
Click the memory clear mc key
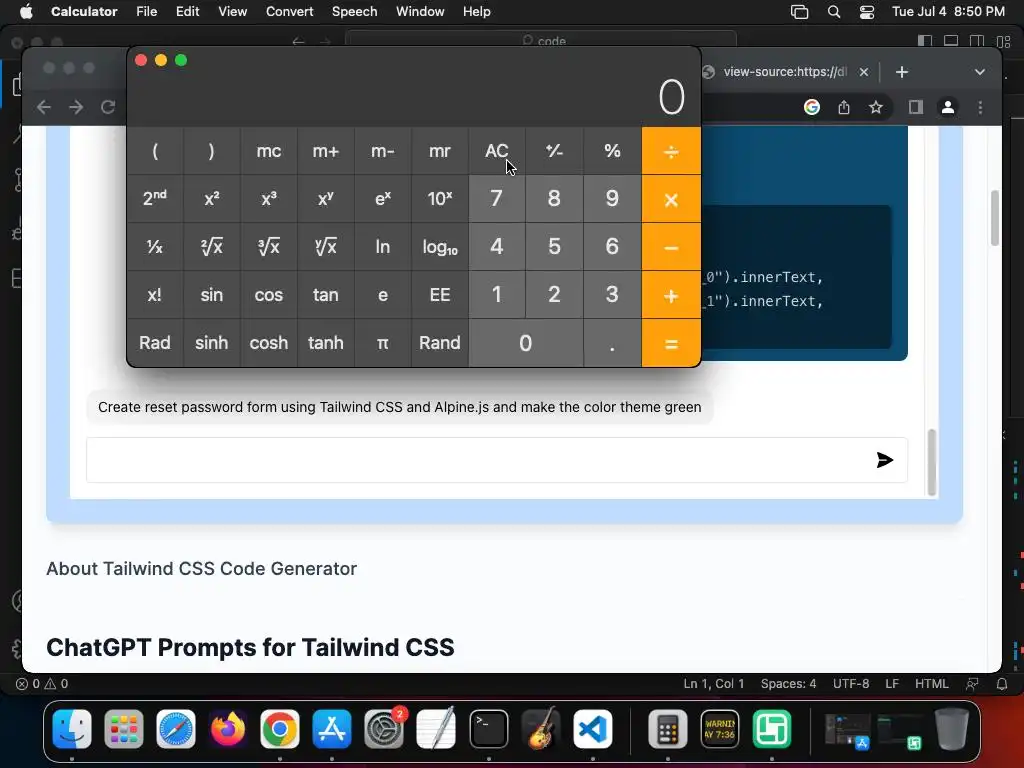268,151
